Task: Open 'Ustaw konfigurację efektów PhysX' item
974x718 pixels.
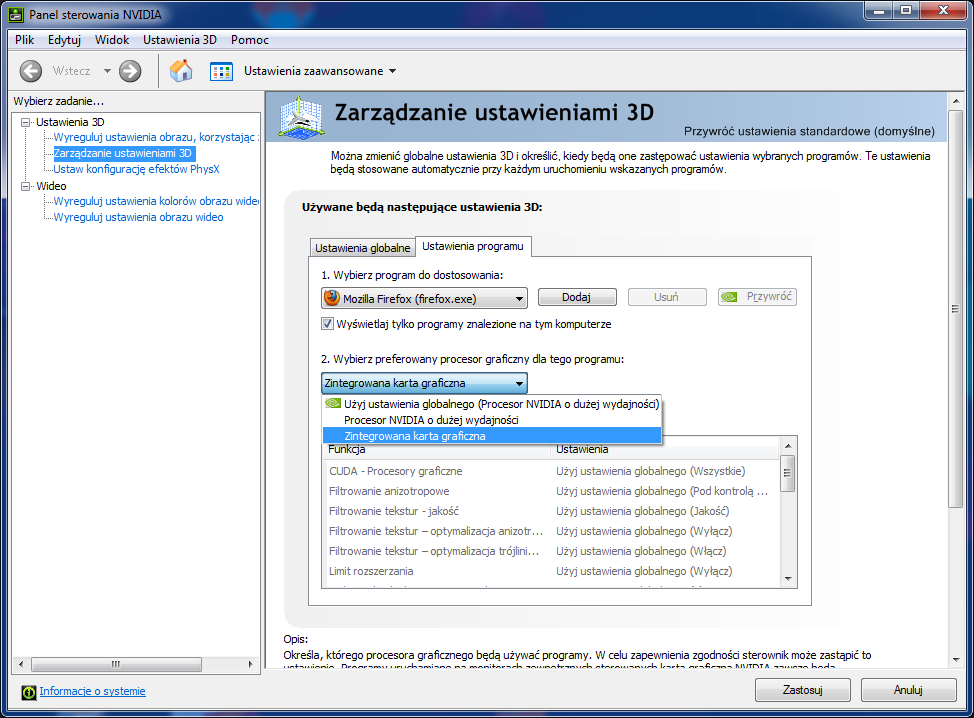Action: click(136, 169)
